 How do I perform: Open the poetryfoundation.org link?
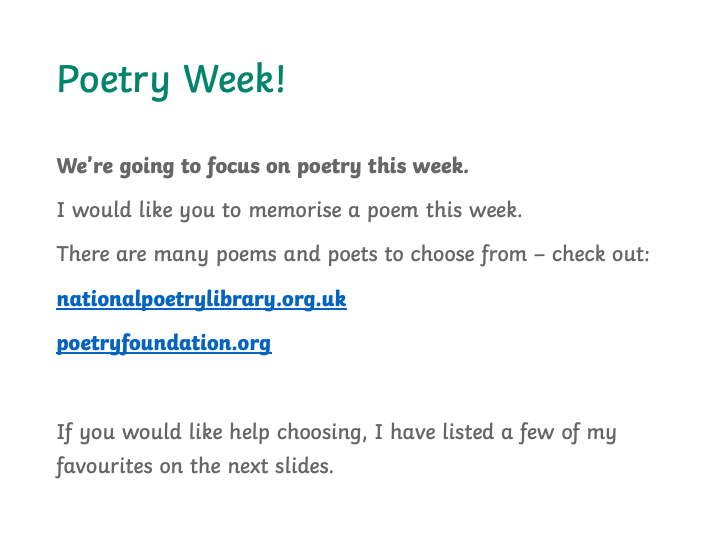point(164,343)
